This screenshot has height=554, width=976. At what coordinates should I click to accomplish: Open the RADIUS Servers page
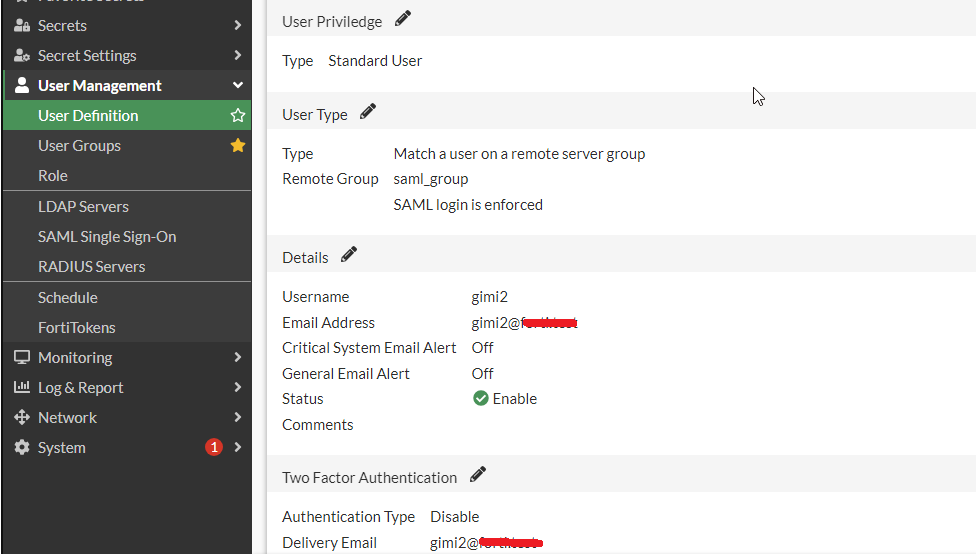pyautogui.click(x=92, y=267)
